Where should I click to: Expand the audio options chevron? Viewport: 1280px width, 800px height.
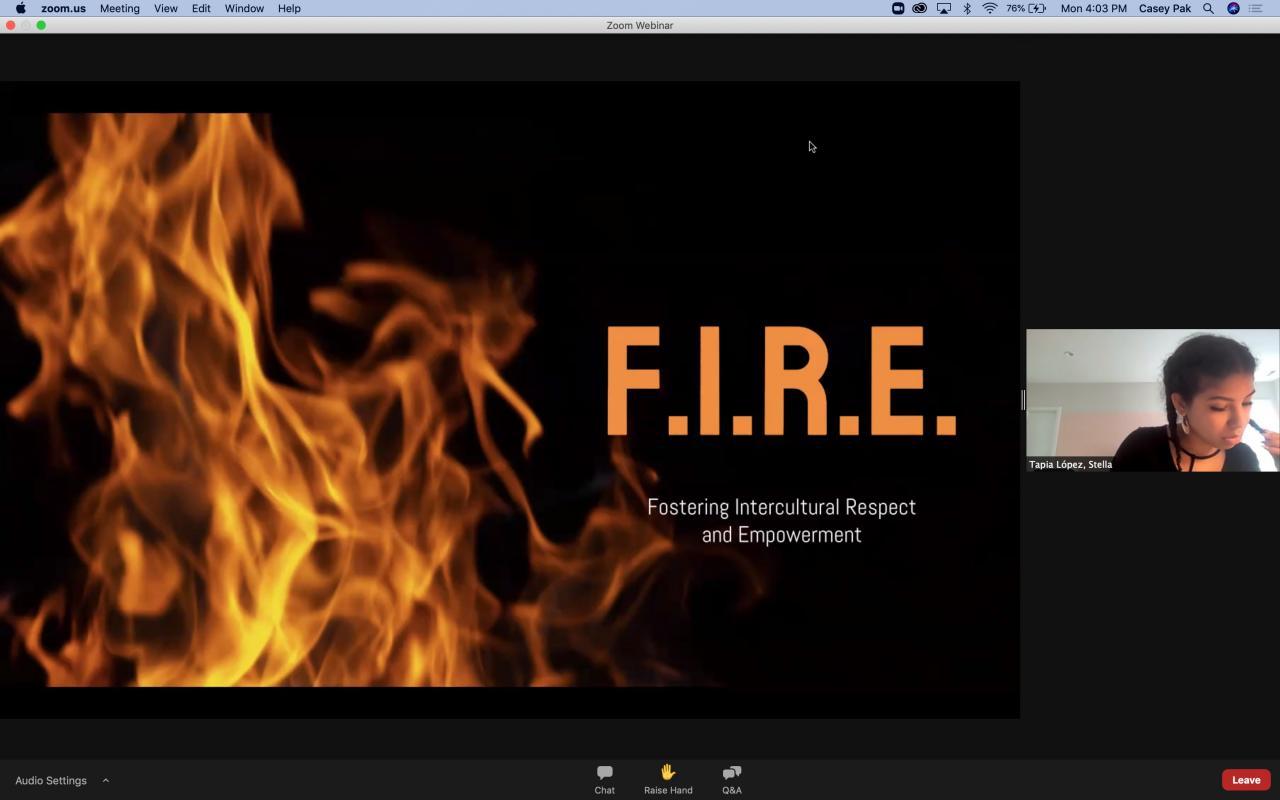pyautogui.click(x=105, y=780)
